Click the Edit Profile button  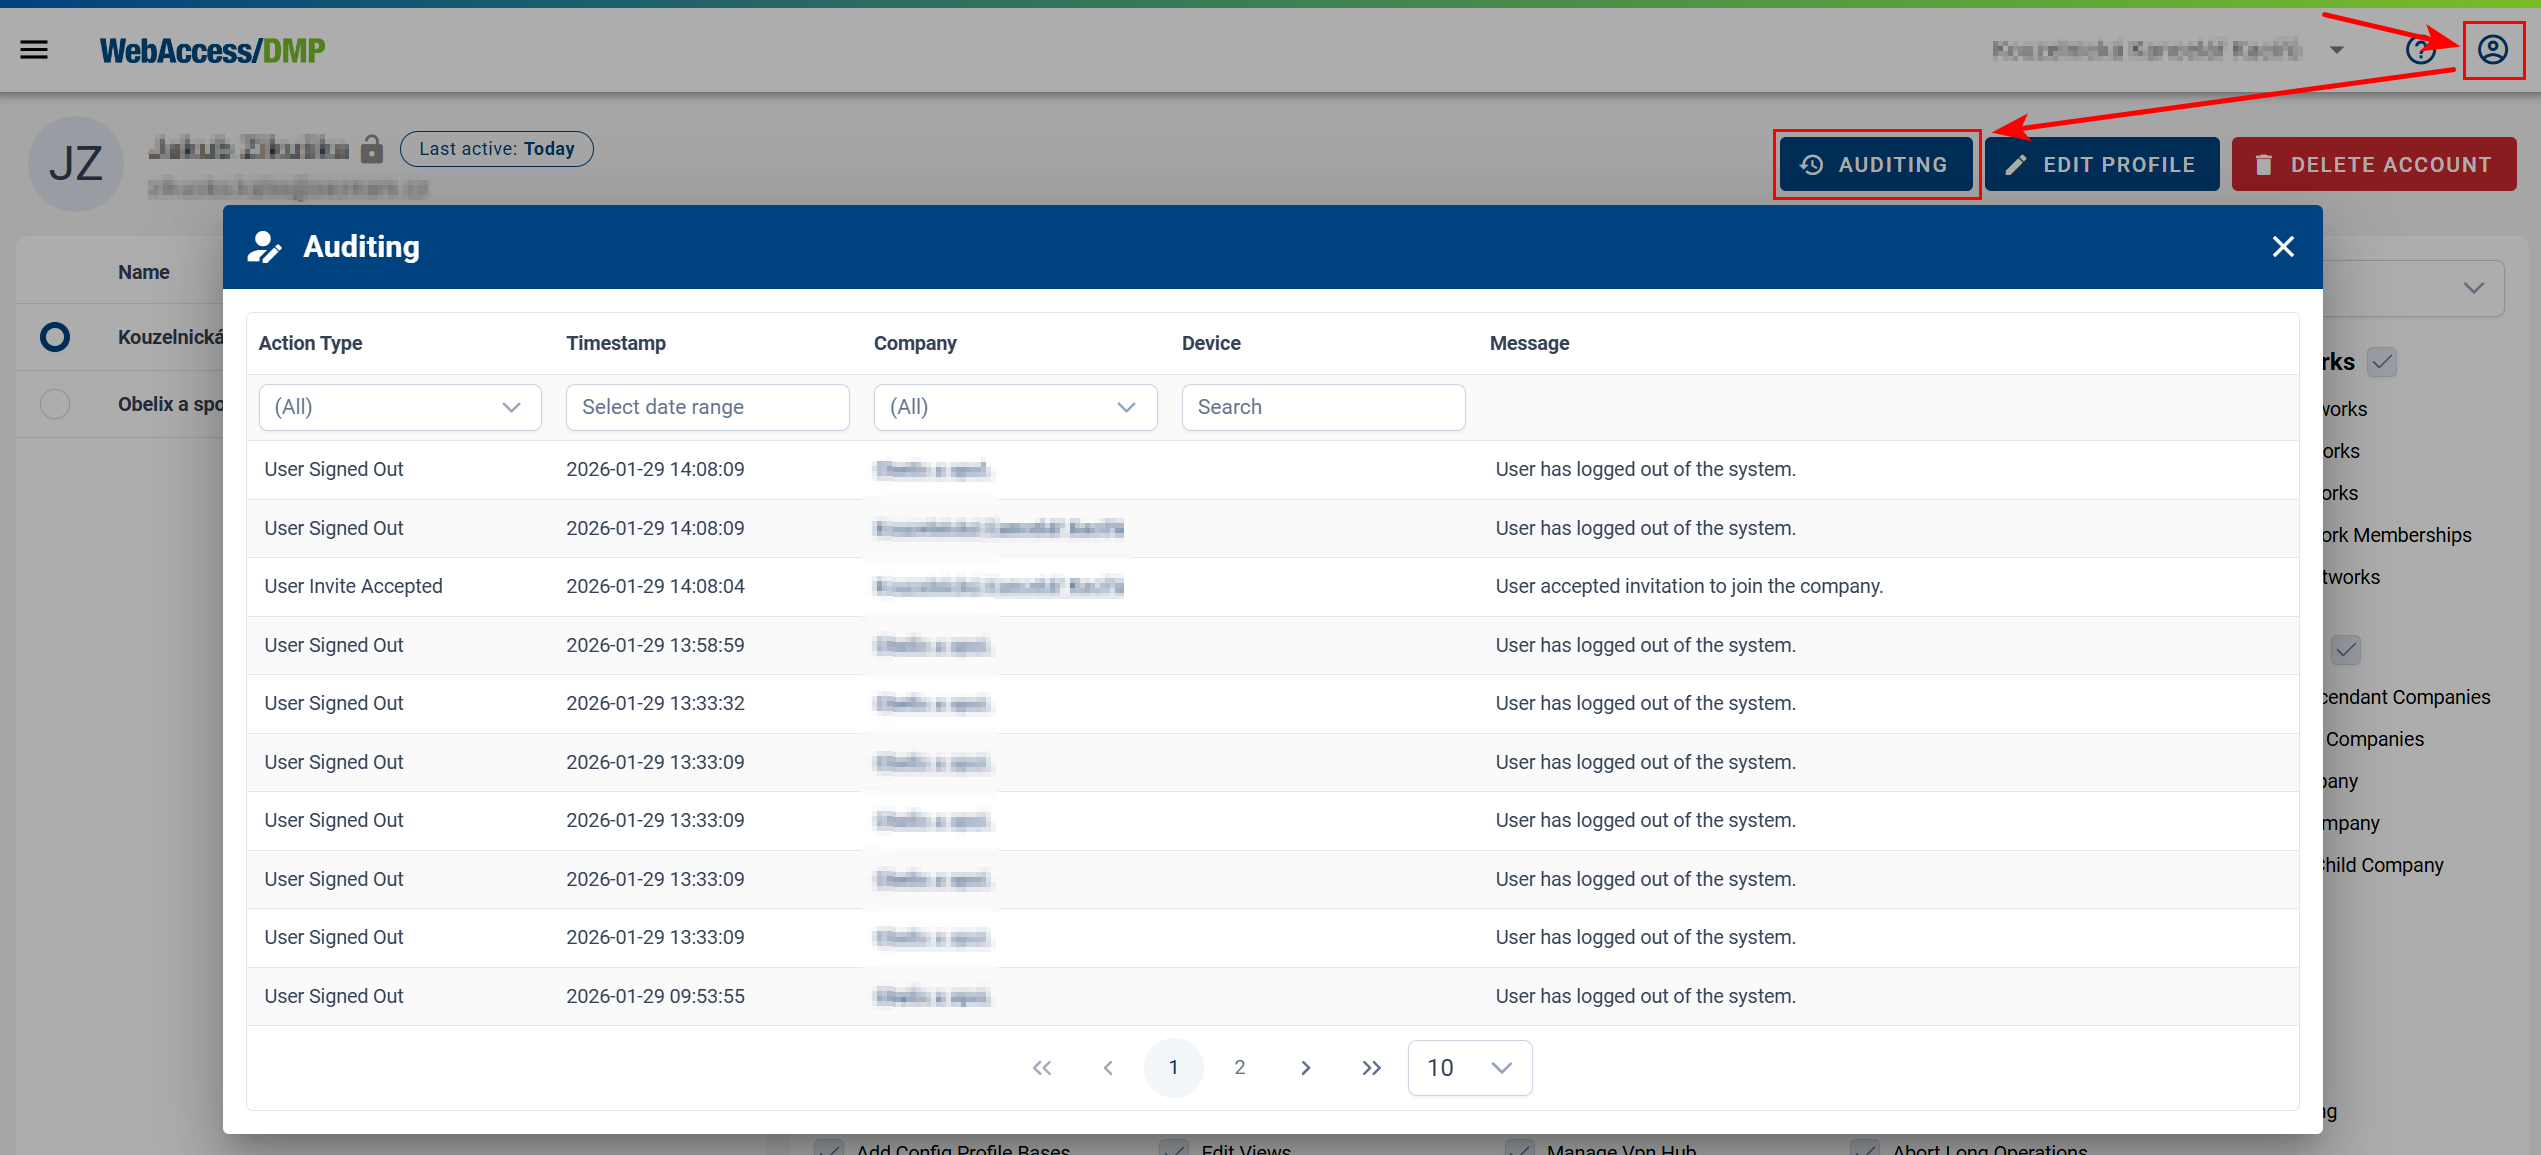(2101, 164)
